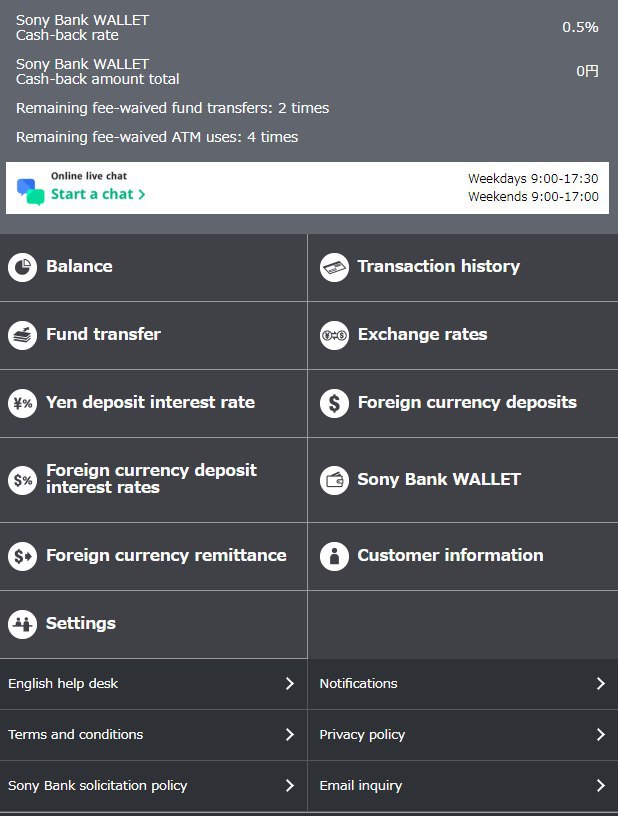The height and width of the screenshot is (816, 618).
Task: Expand the Notifications chevron arrow
Action: coord(600,684)
